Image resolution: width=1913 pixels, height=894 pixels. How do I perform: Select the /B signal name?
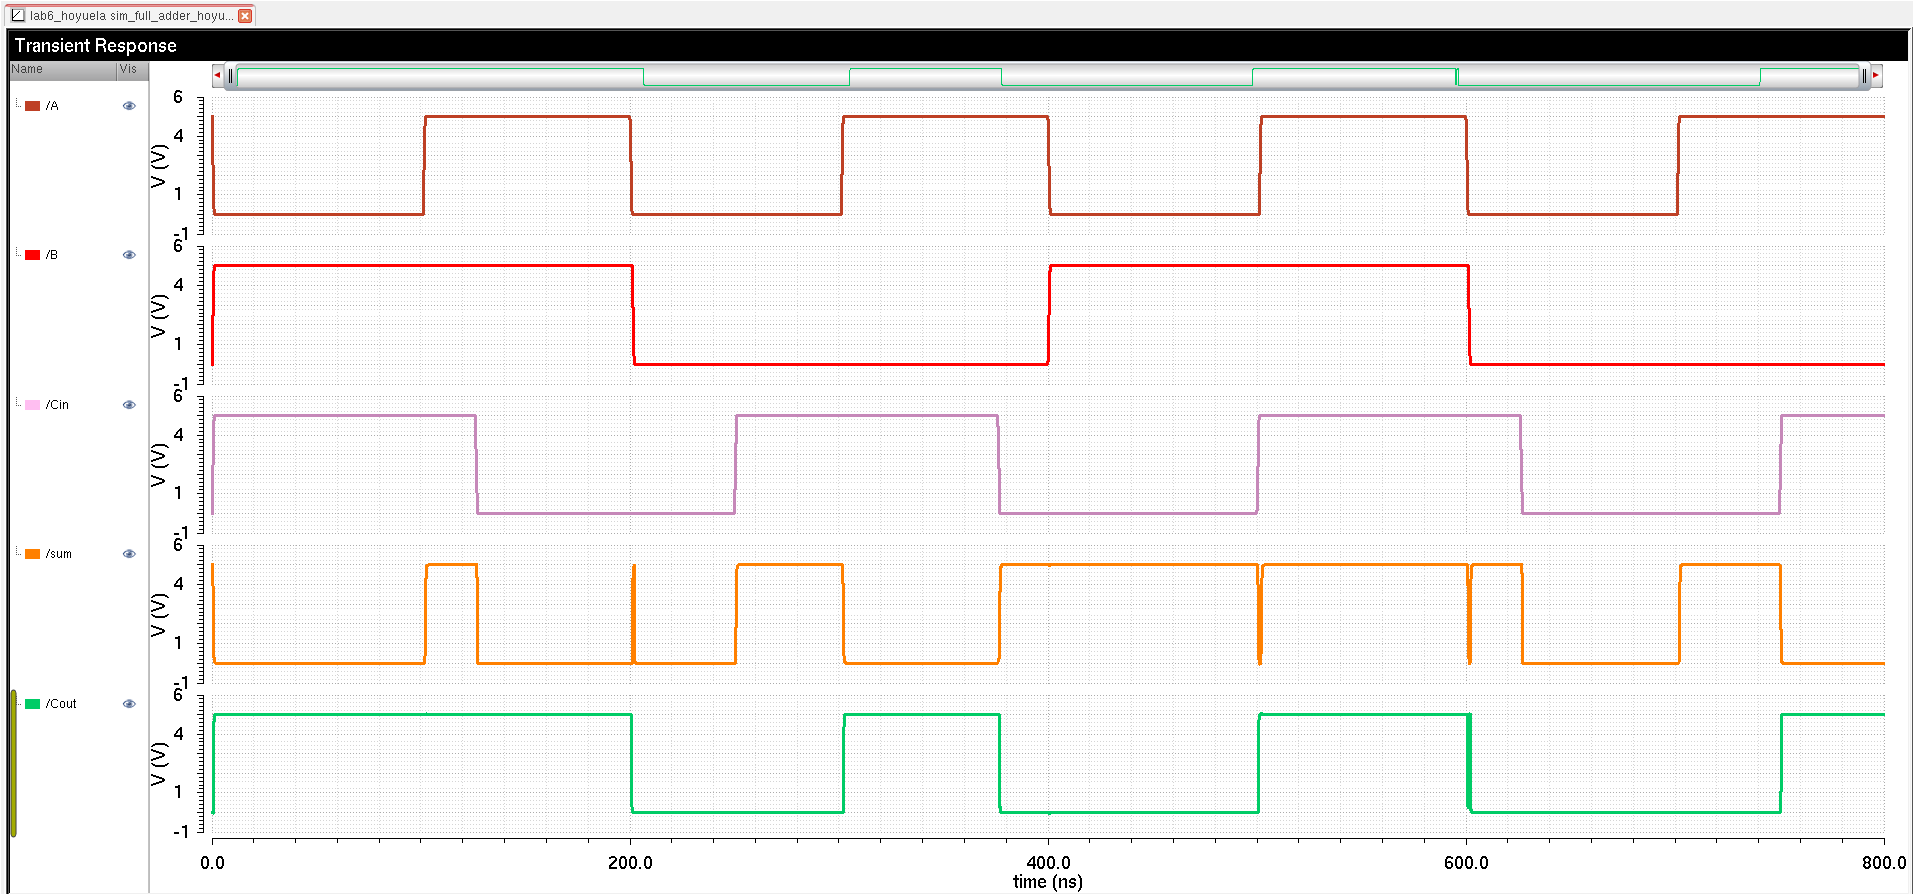coord(52,255)
